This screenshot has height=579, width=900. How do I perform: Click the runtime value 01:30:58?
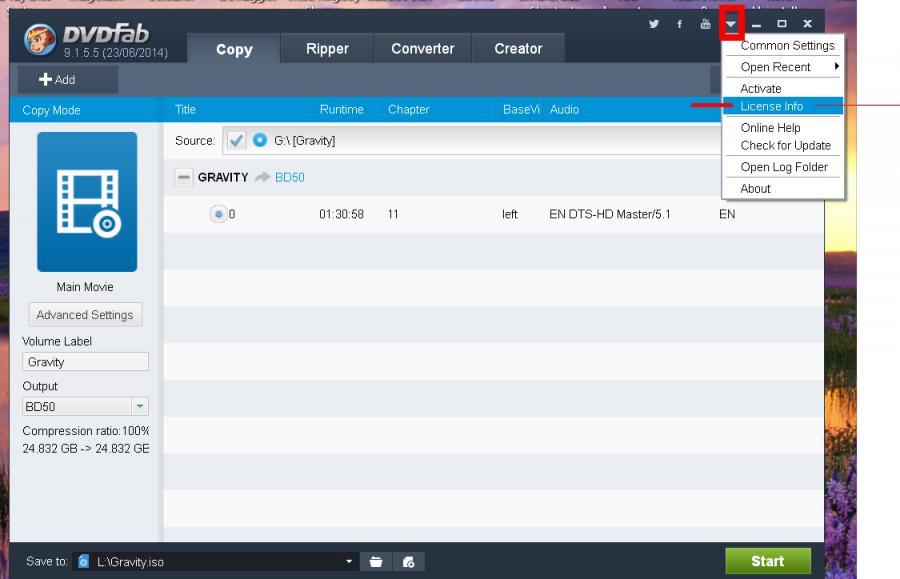point(342,214)
